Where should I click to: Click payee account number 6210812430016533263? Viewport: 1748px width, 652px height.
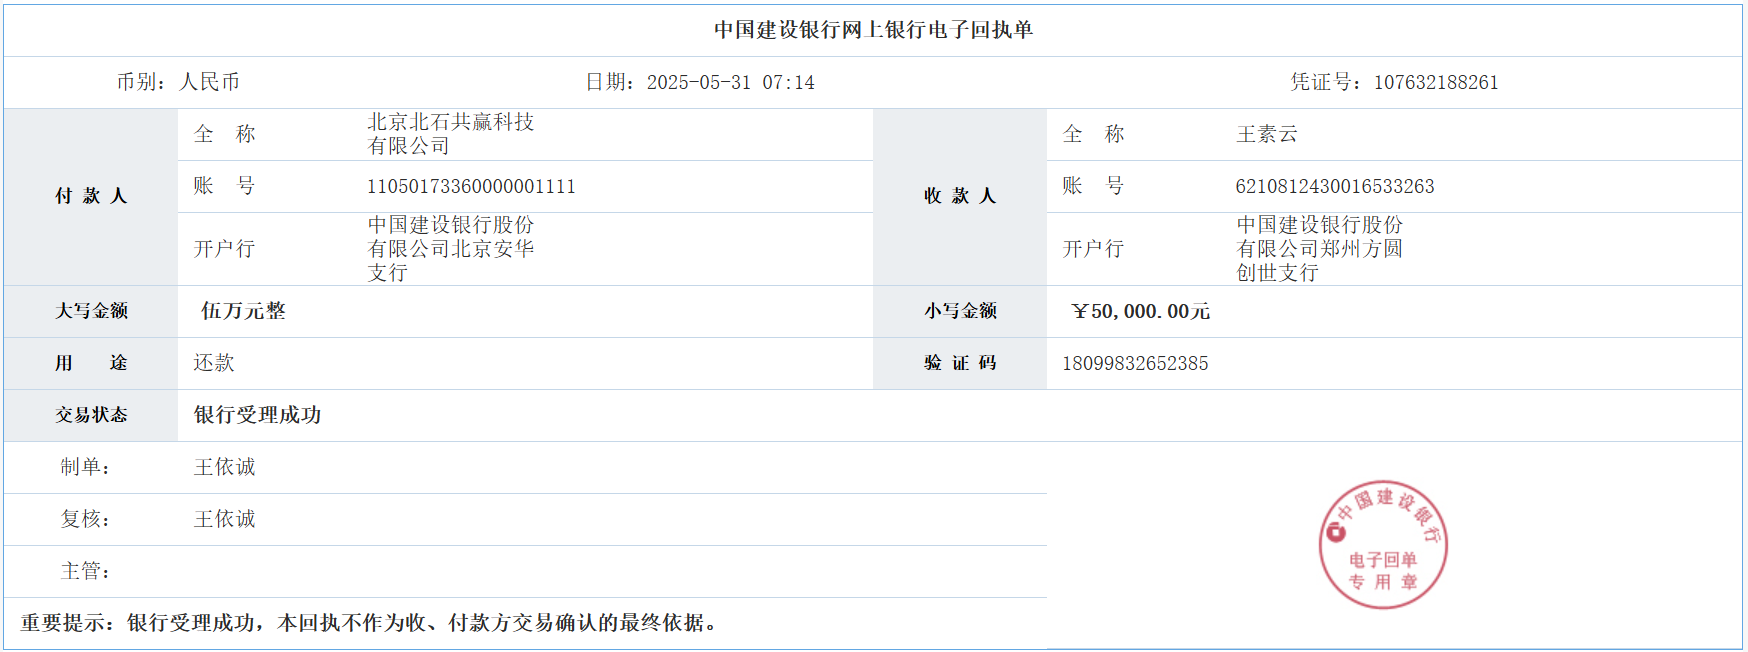click(x=1334, y=186)
